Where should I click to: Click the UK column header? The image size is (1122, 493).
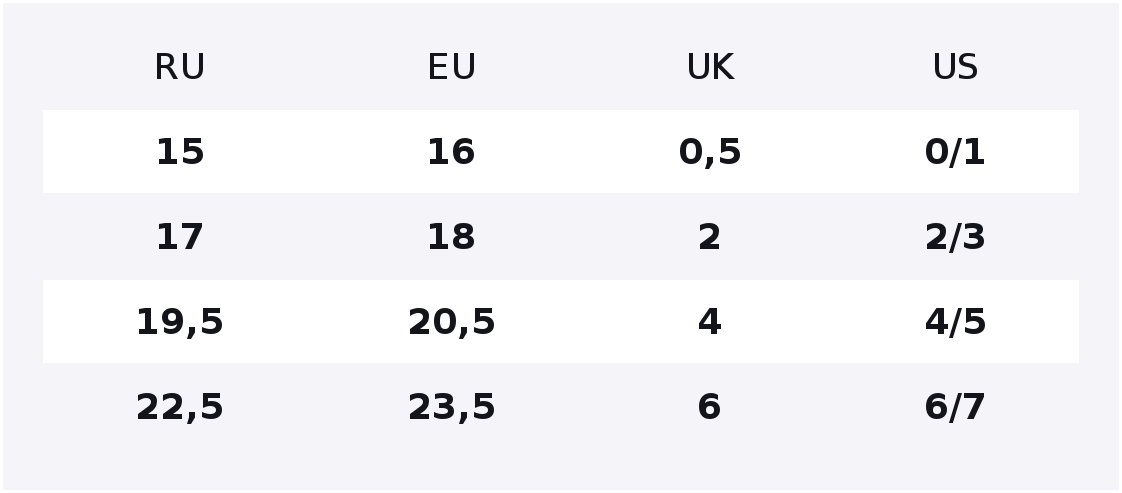click(x=710, y=67)
